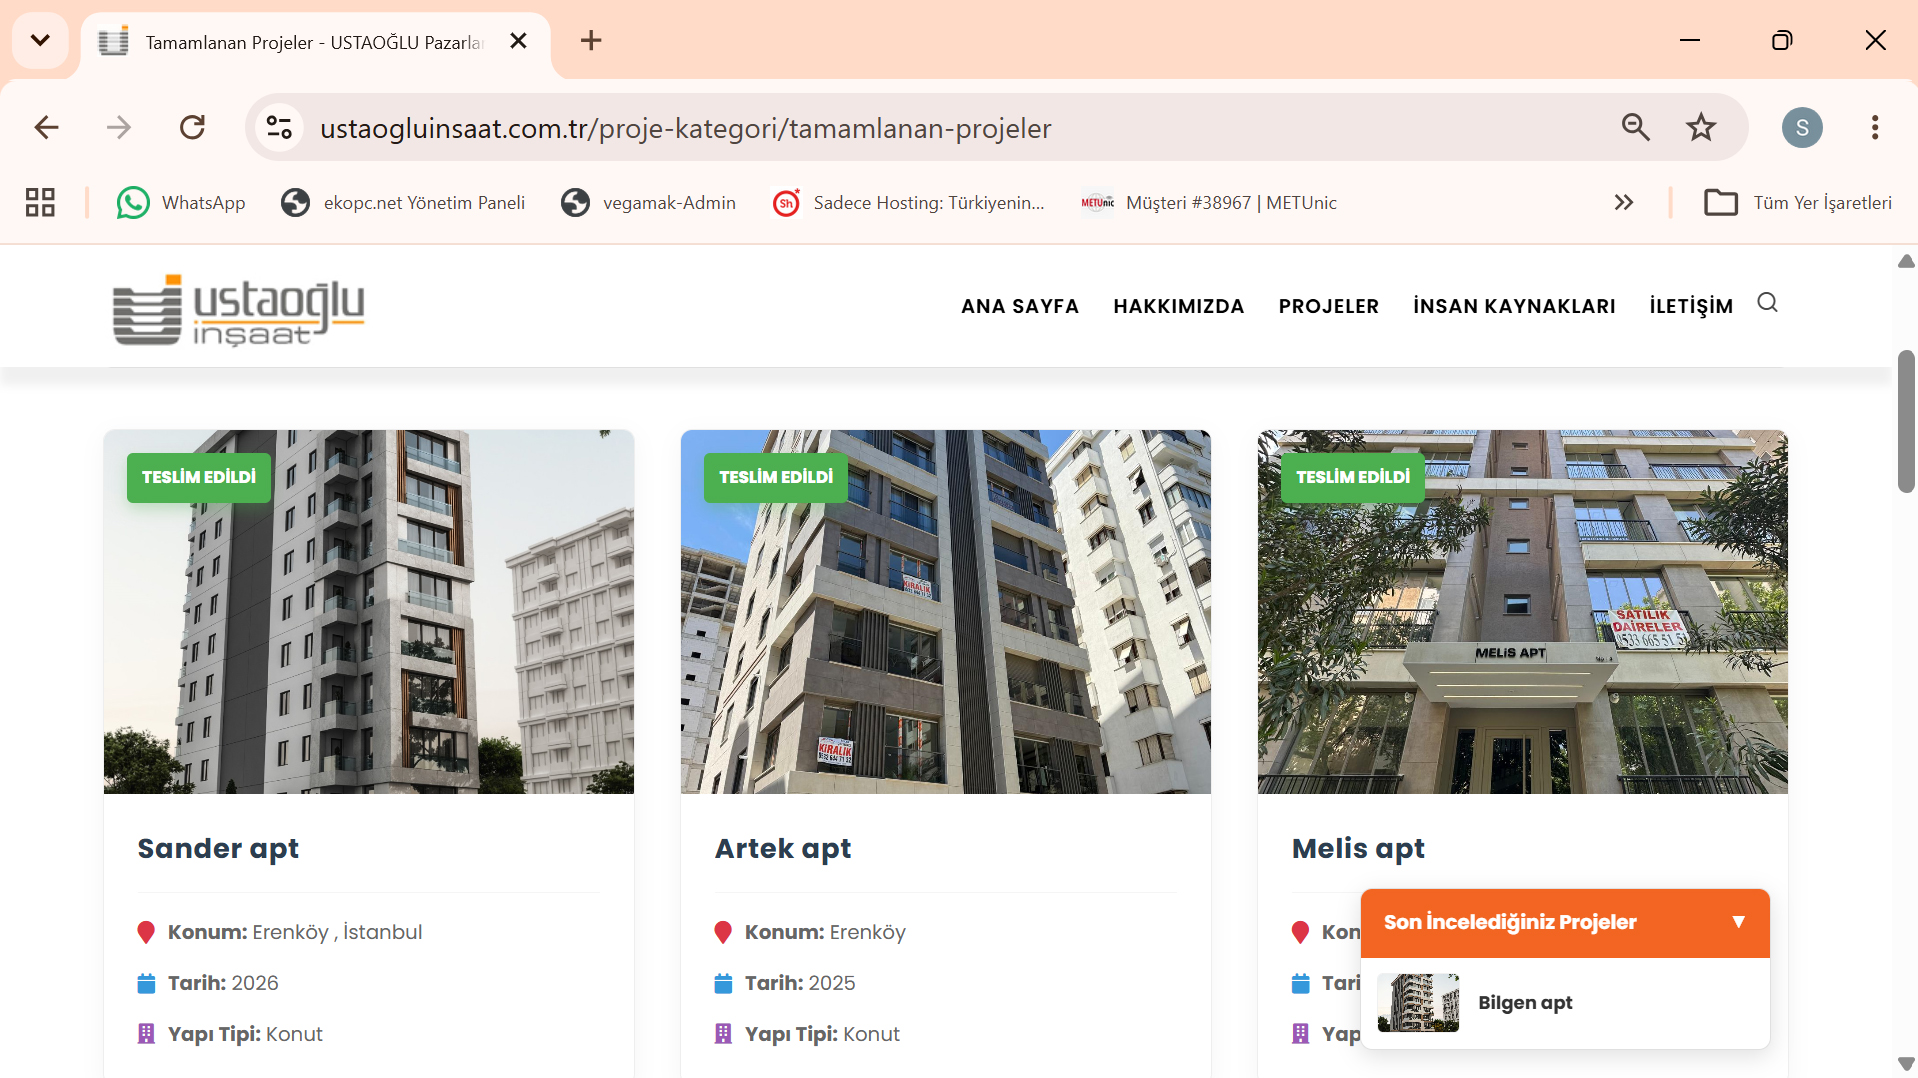Open the Sander apt project title

click(x=218, y=849)
